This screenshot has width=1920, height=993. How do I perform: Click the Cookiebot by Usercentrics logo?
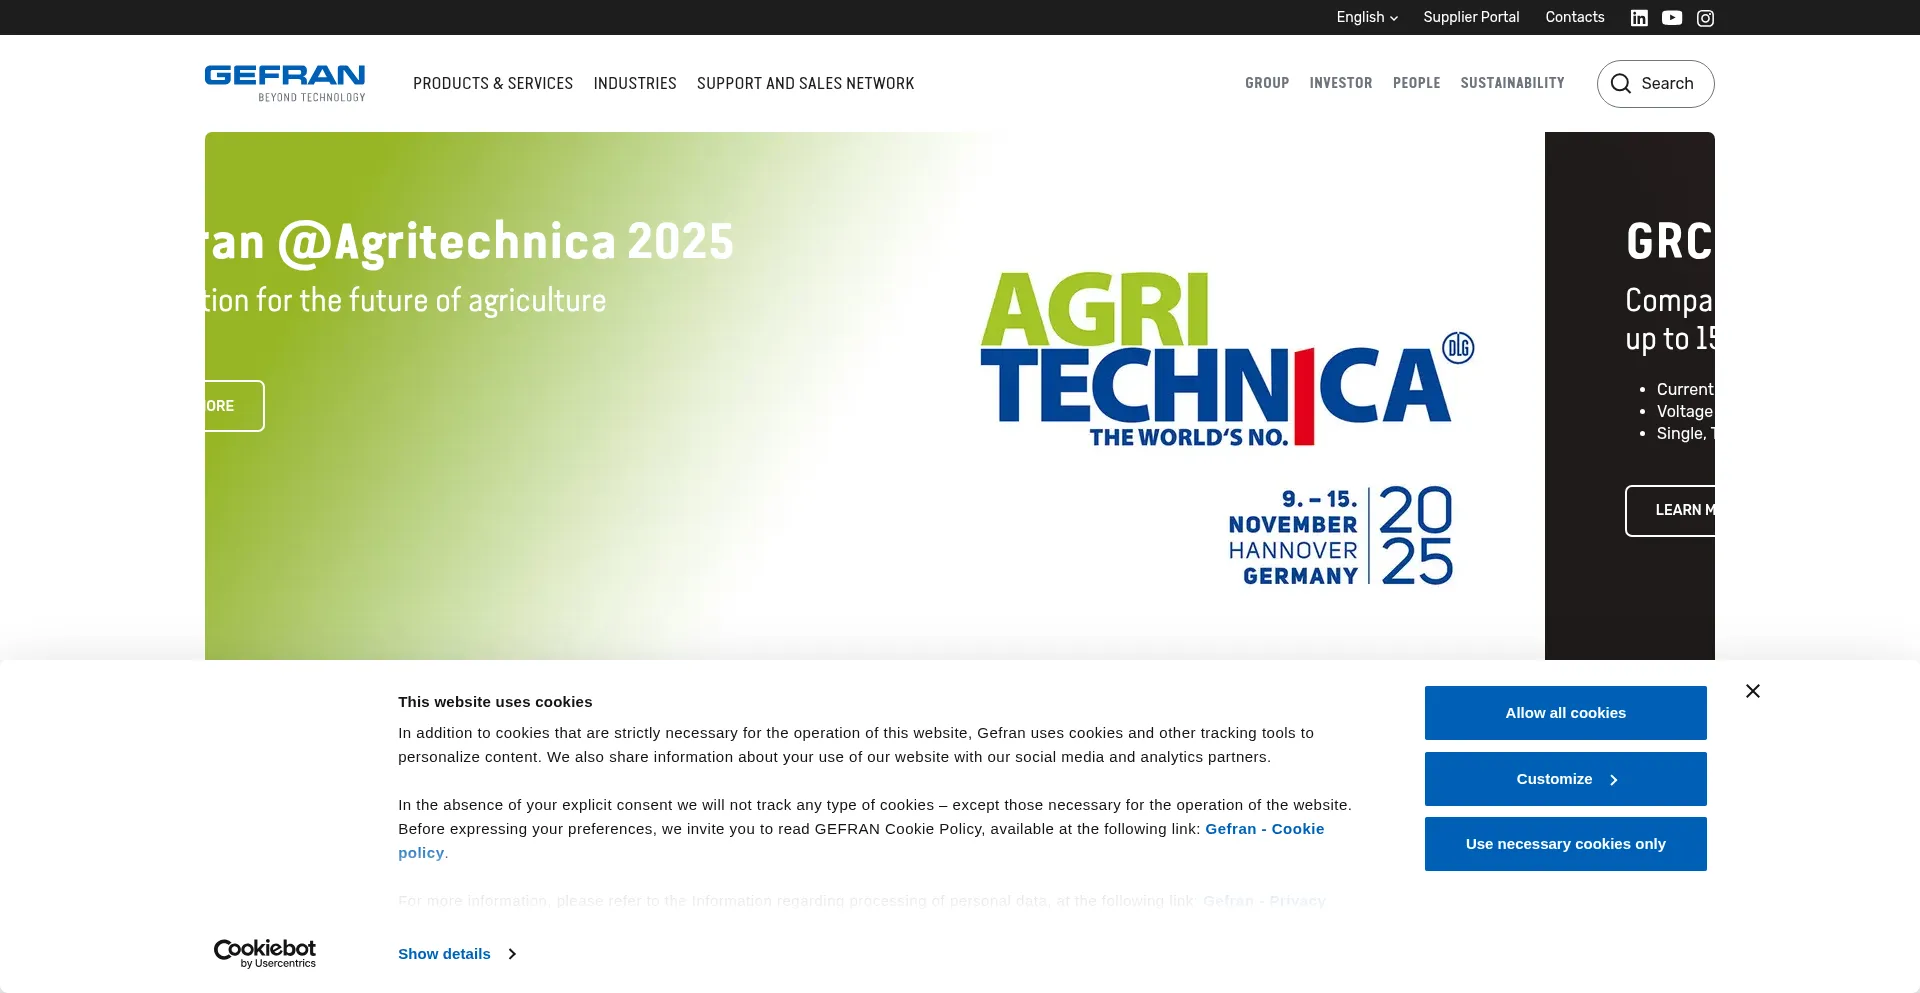265,953
